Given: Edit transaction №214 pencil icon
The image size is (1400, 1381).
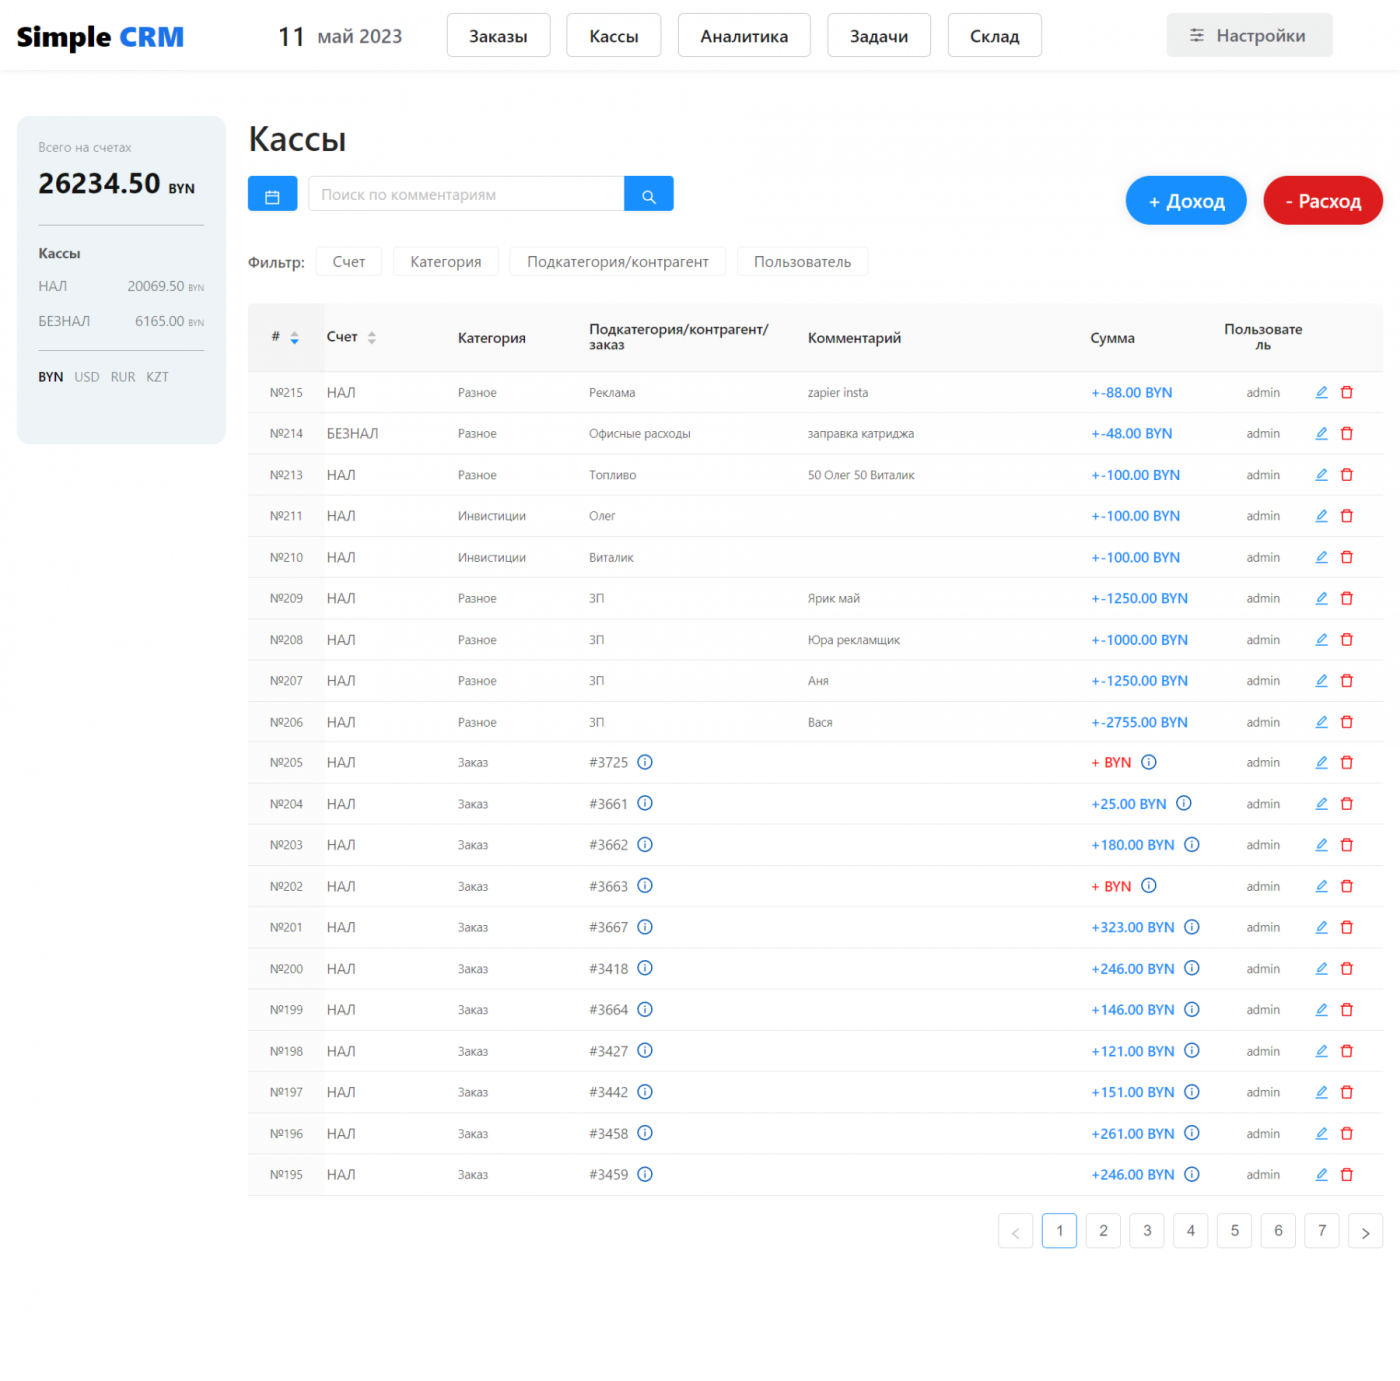Looking at the screenshot, I should click(1321, 433).
